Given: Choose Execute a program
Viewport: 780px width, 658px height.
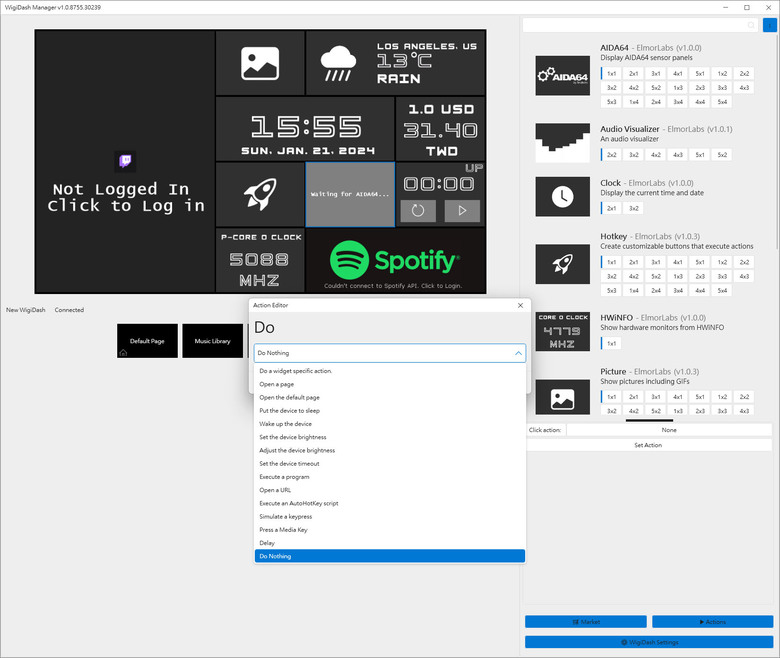Looking at the screenshot, I should (x=390, y=477).
